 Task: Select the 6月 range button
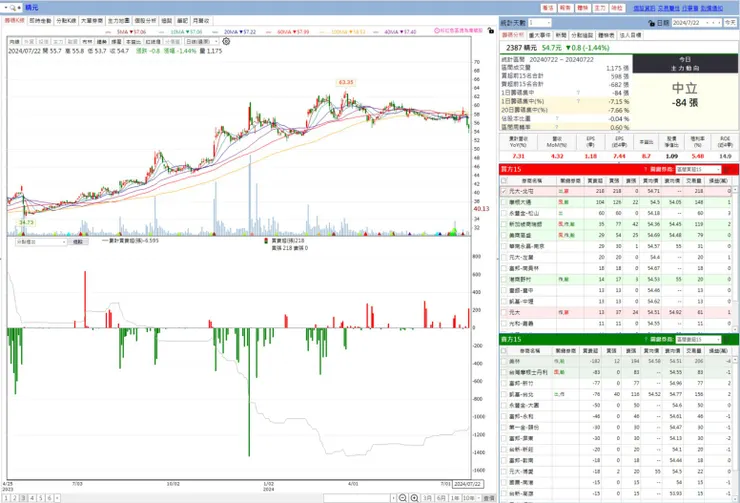441,498
